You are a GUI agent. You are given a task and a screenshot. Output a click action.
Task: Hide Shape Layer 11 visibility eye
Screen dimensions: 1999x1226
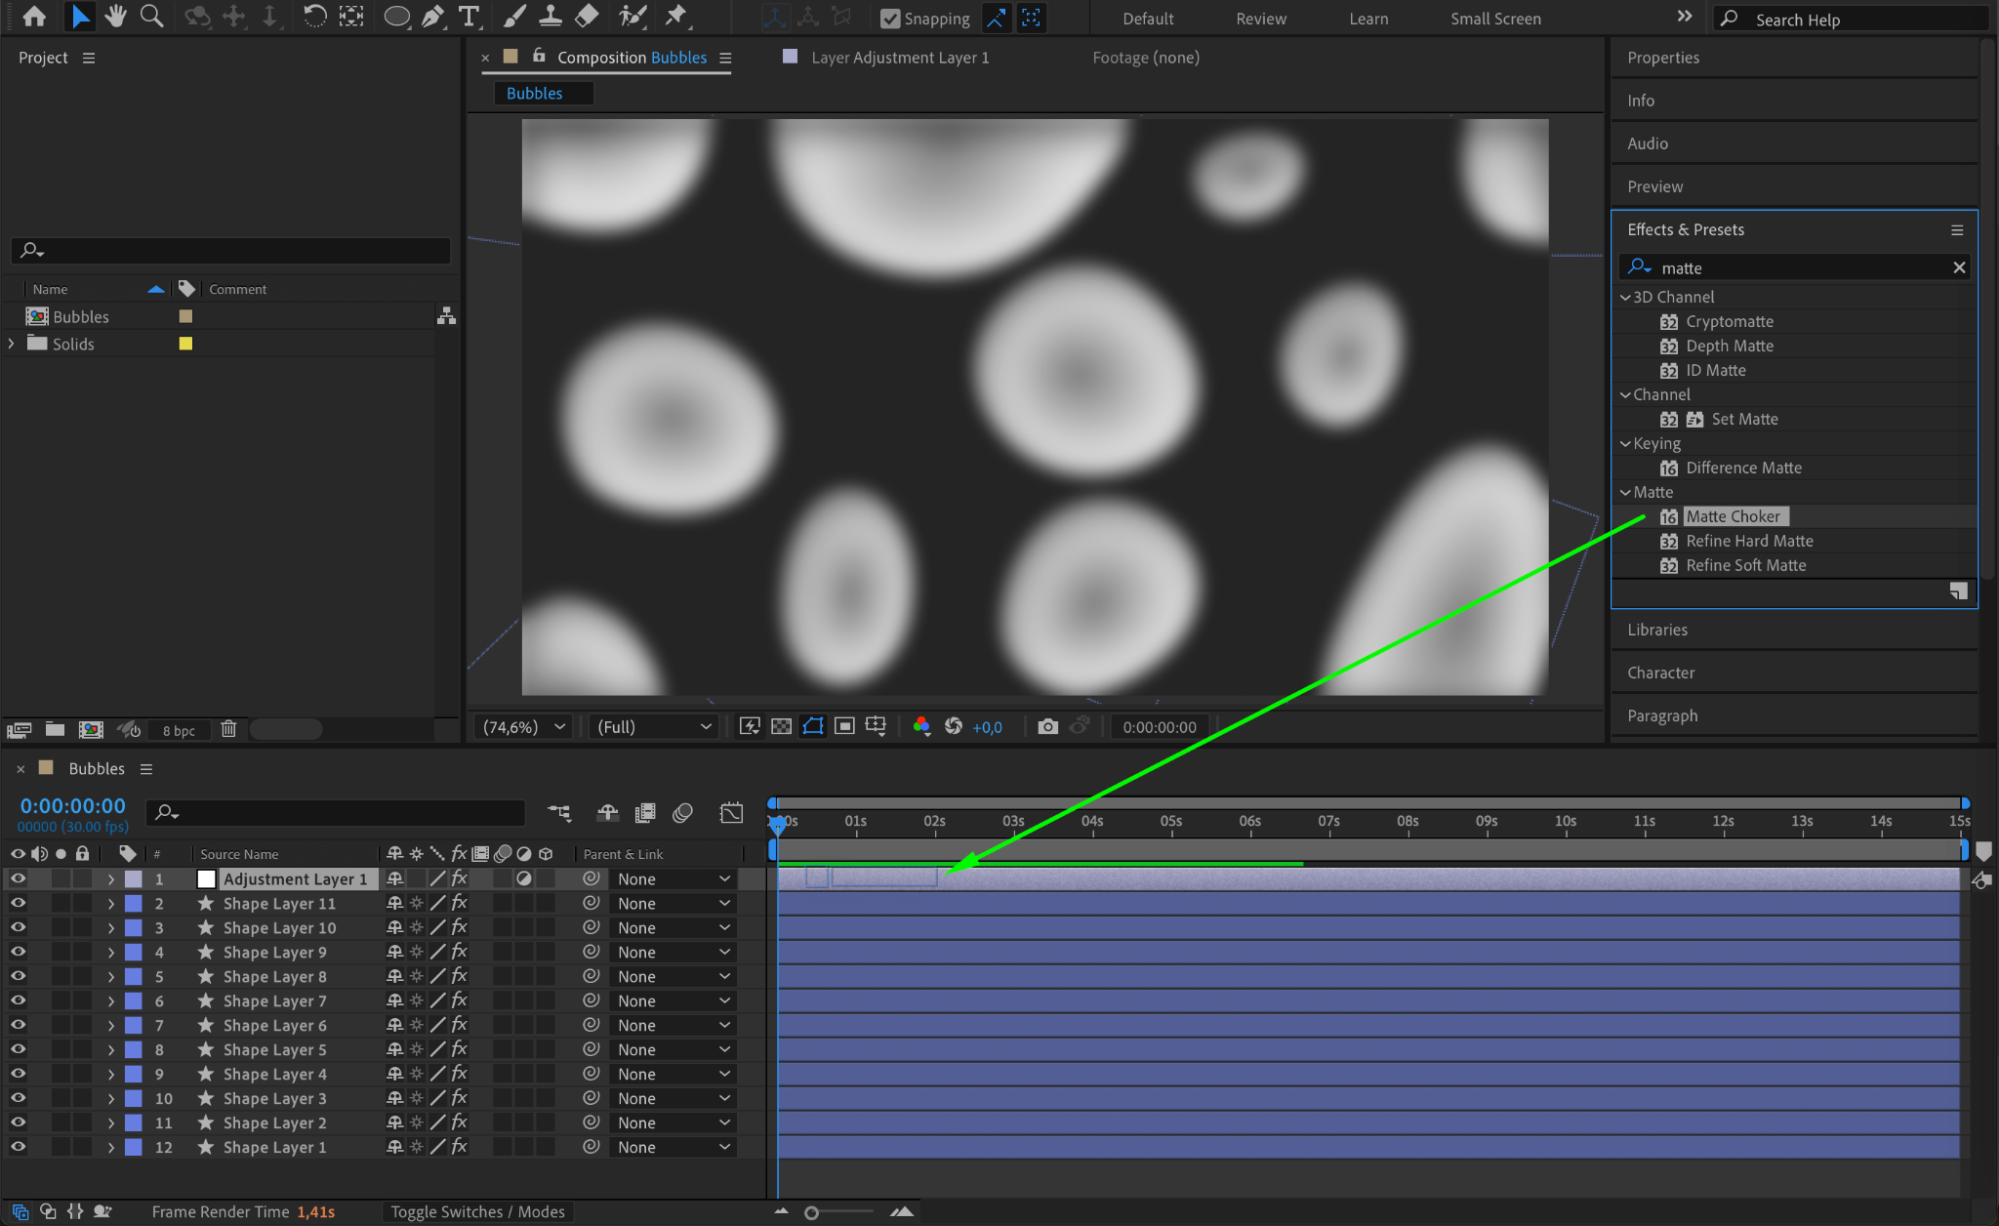click(x=18, y=903)
